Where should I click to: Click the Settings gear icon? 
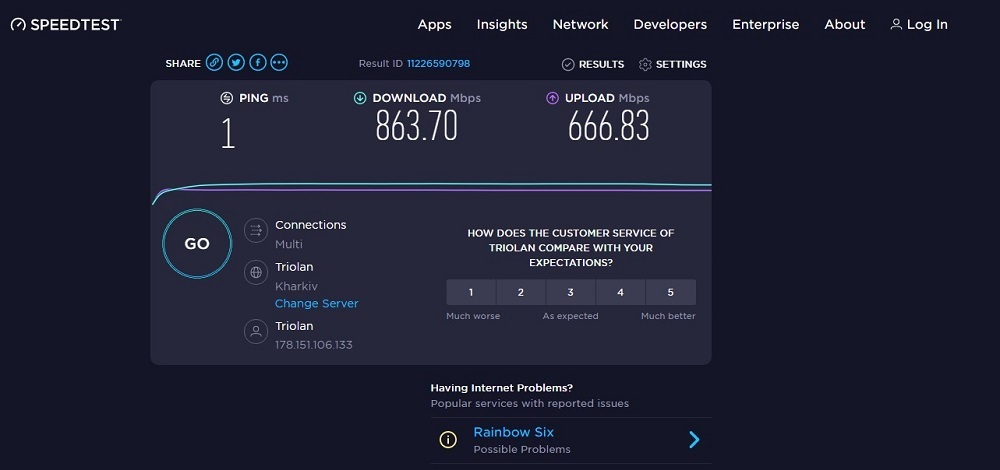(x=645, y=64)
